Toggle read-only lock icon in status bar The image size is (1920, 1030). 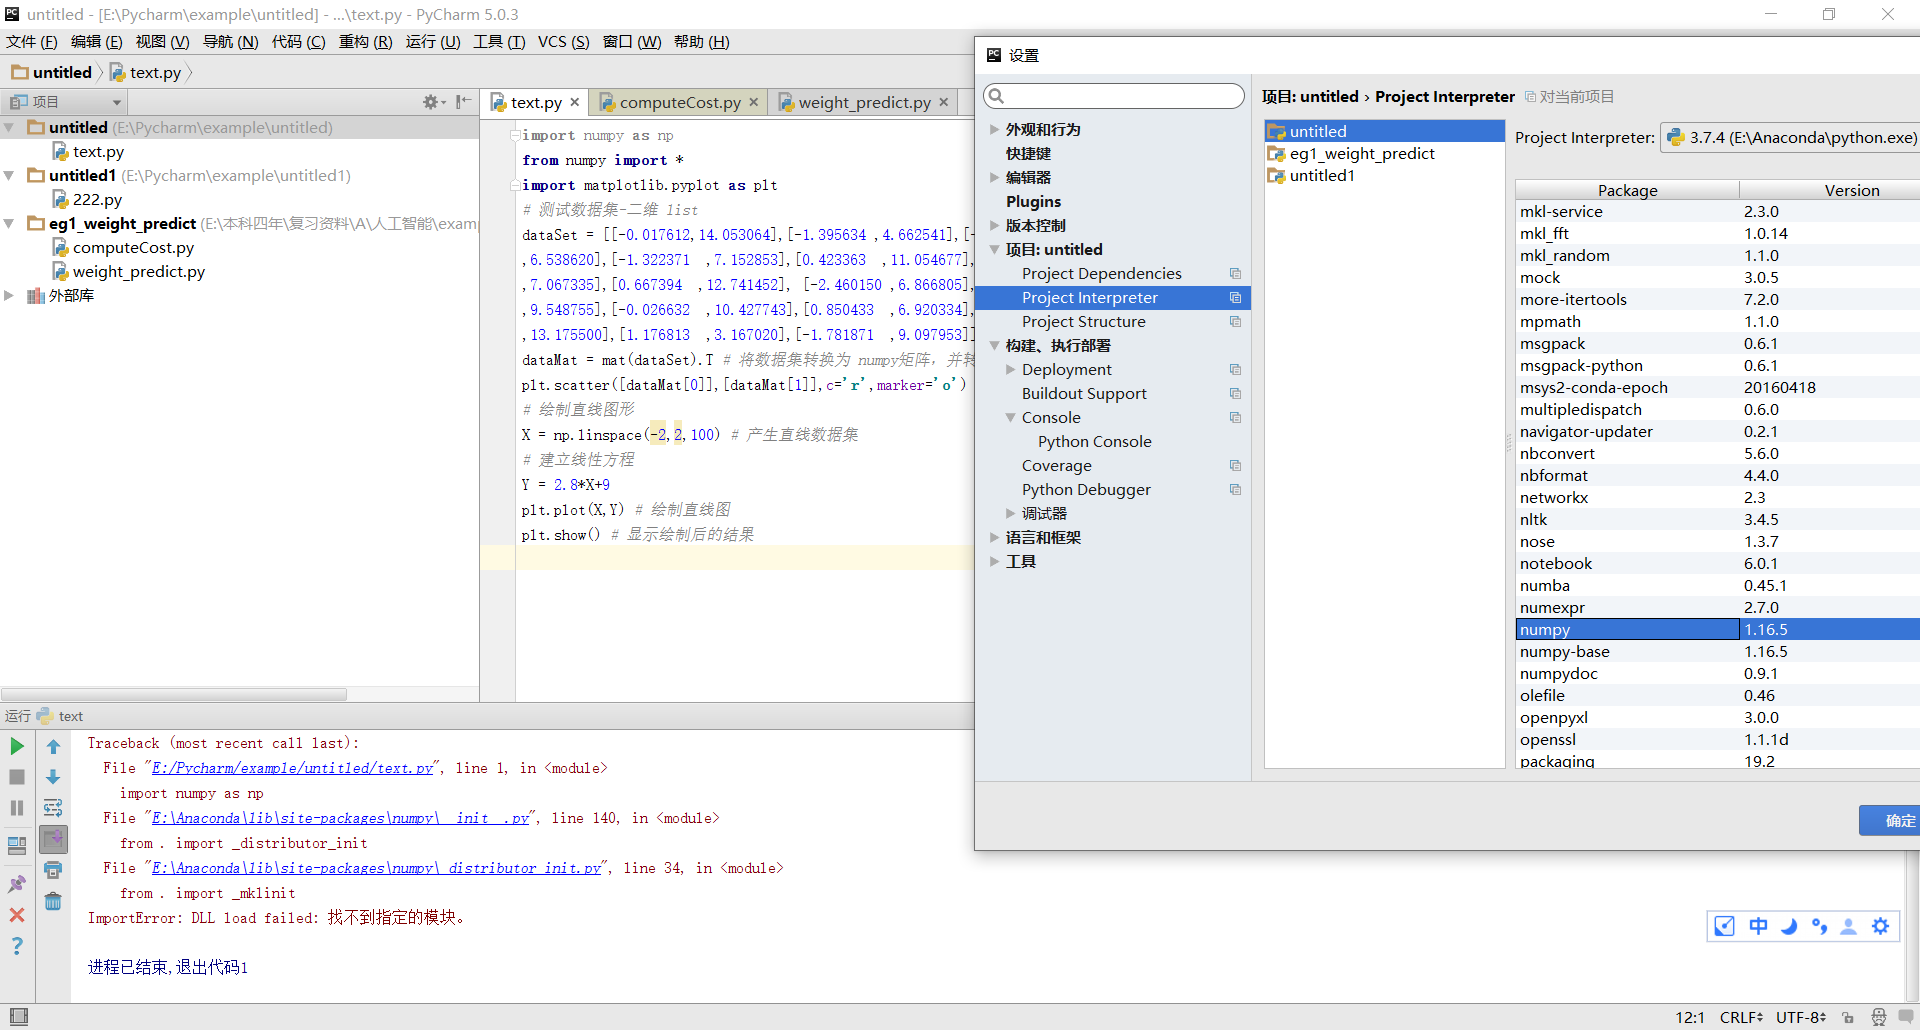[1848, 1017]
